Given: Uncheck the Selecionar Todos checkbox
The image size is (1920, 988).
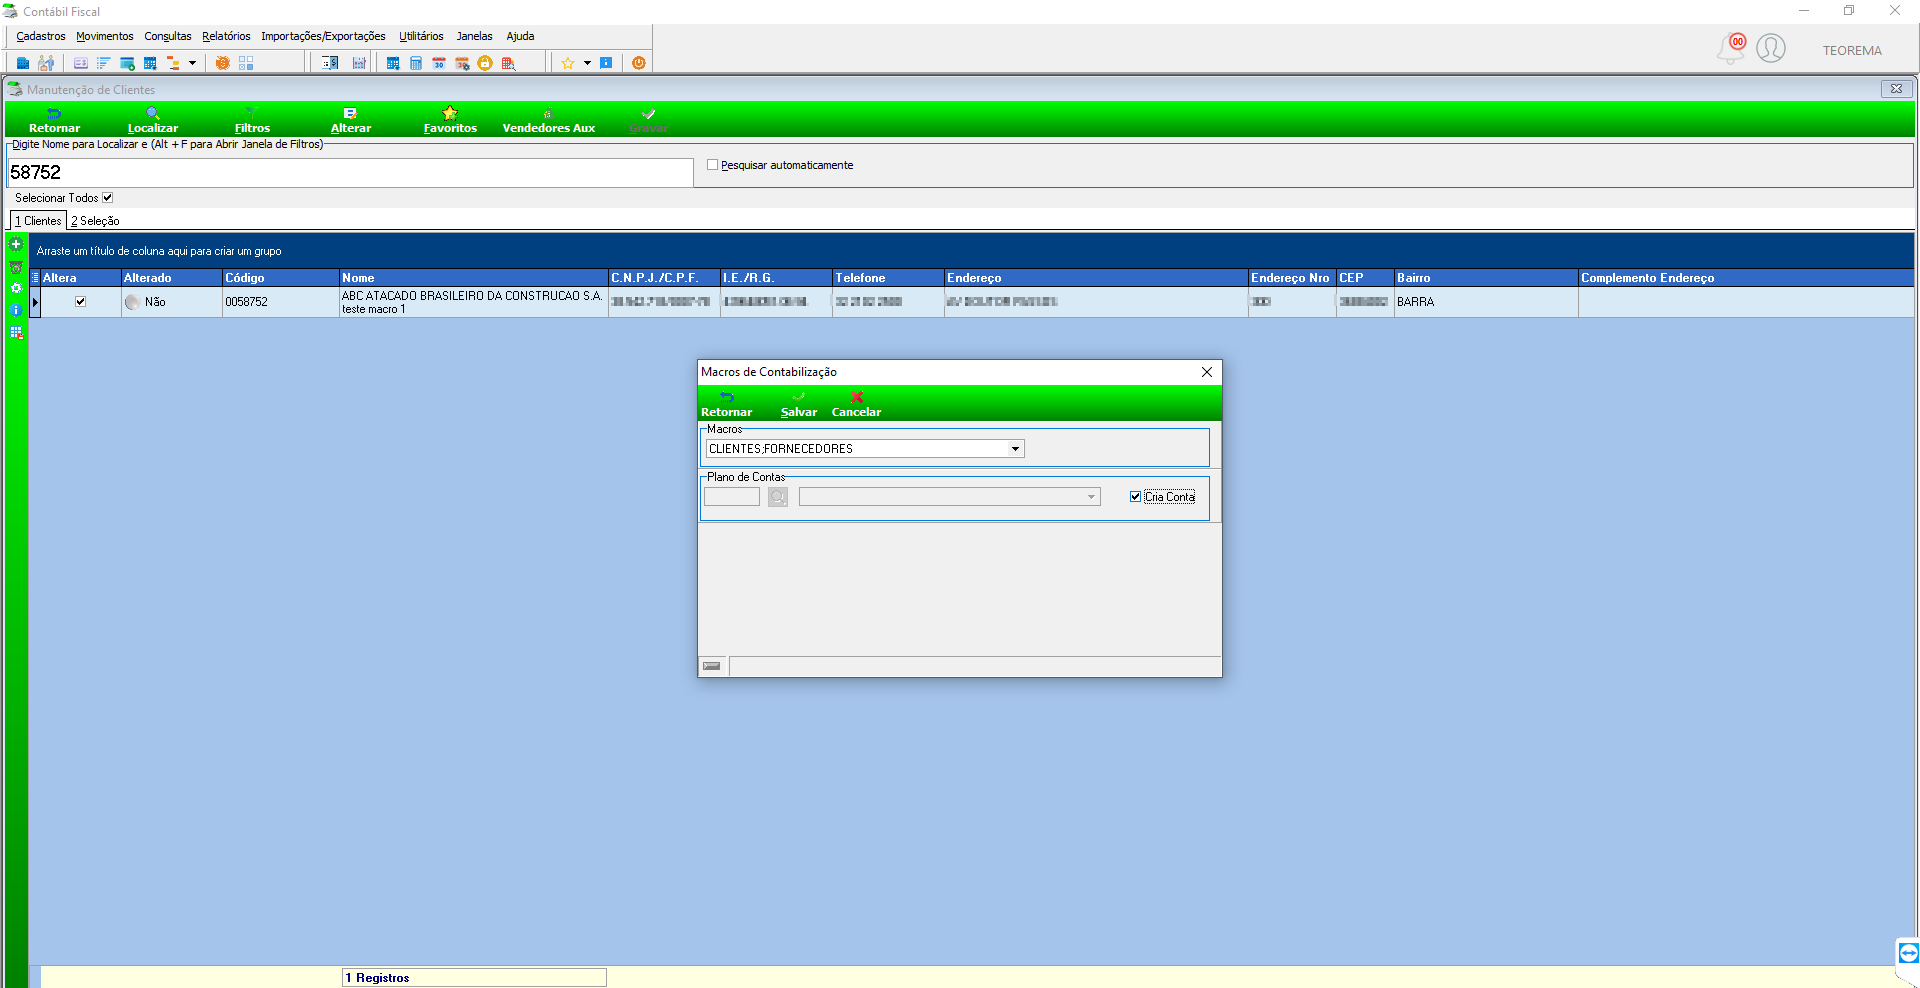Looking at the screenshot, I should (x=108, y=198).
